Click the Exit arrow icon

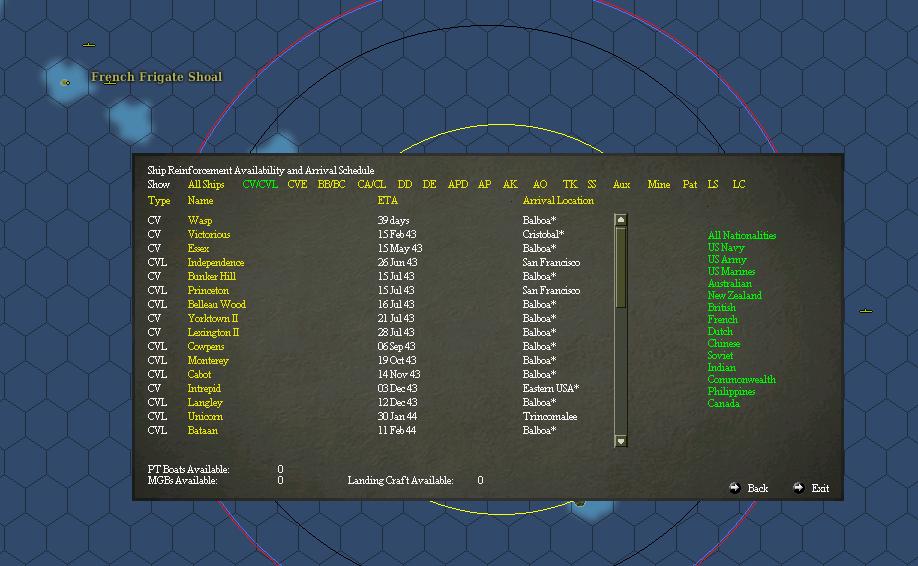799,488
